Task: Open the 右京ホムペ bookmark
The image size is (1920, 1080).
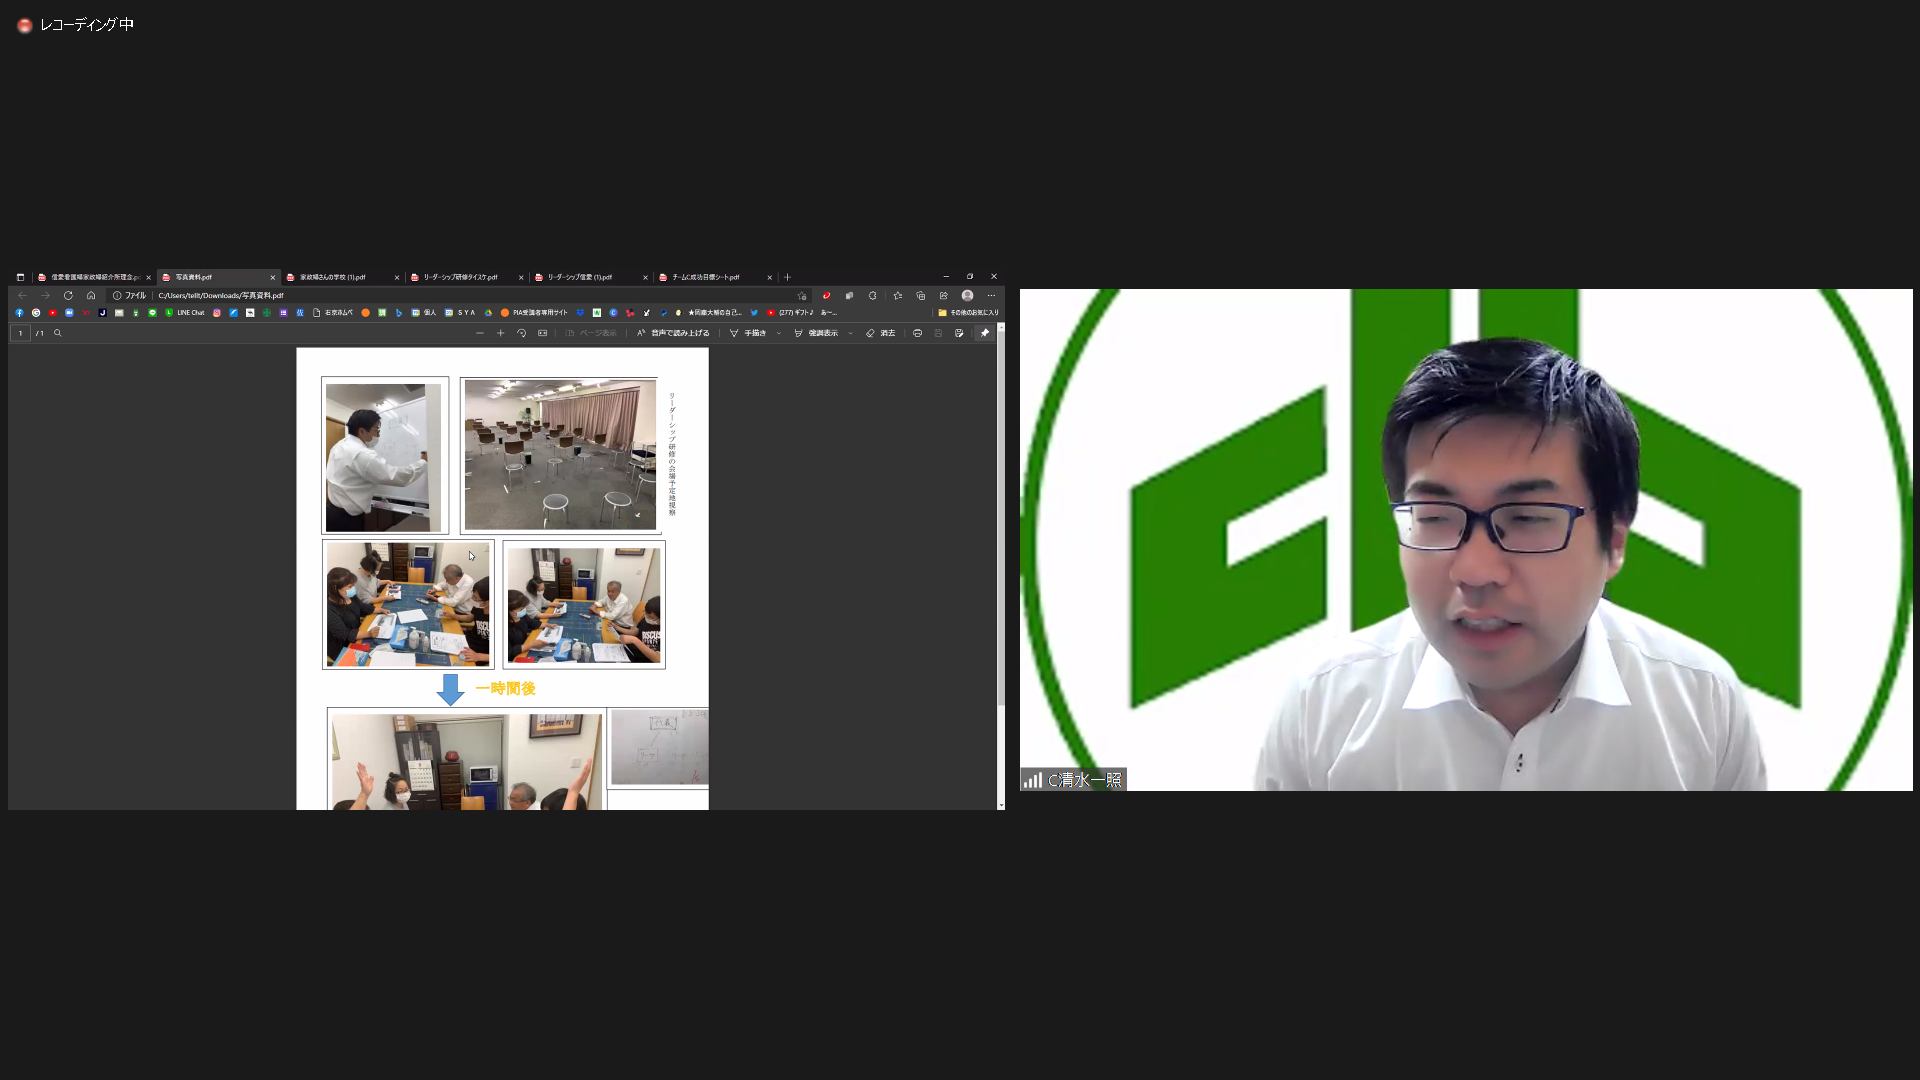Action: pos(333,313)
